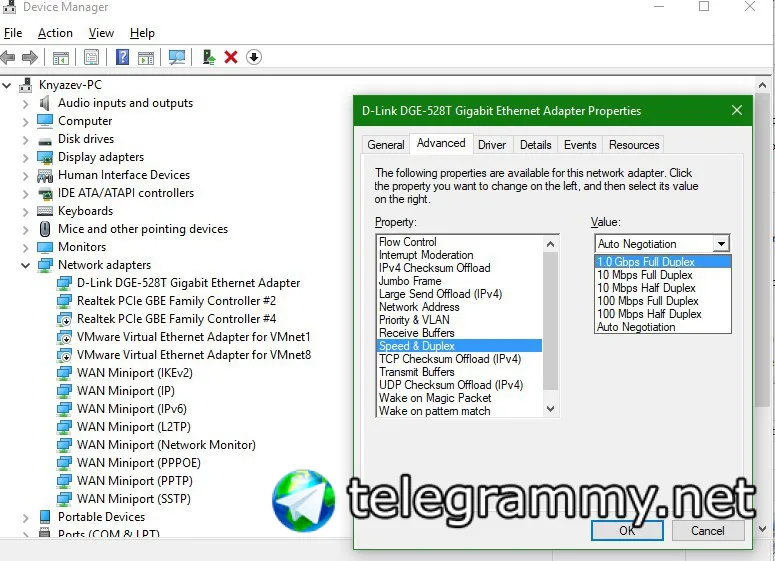Select the Knyazev-PC computer icon
The height and width of the screenshot is (561, 775).
(25, 85)
